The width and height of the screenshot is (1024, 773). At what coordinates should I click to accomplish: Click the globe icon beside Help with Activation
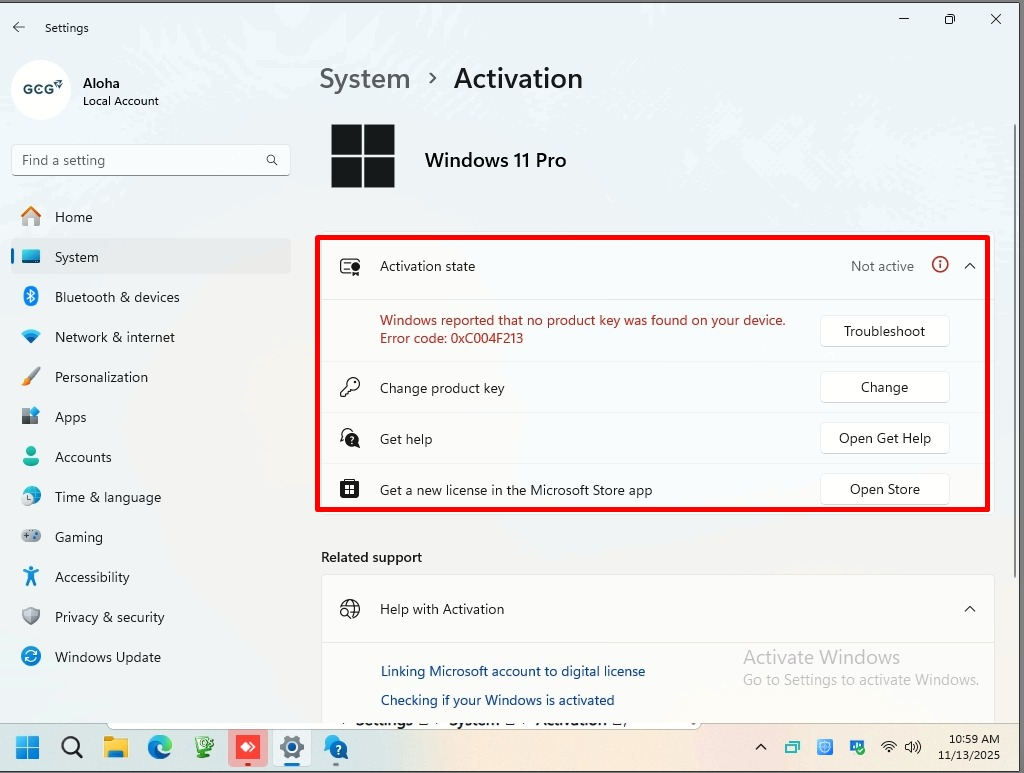point(349,608)
